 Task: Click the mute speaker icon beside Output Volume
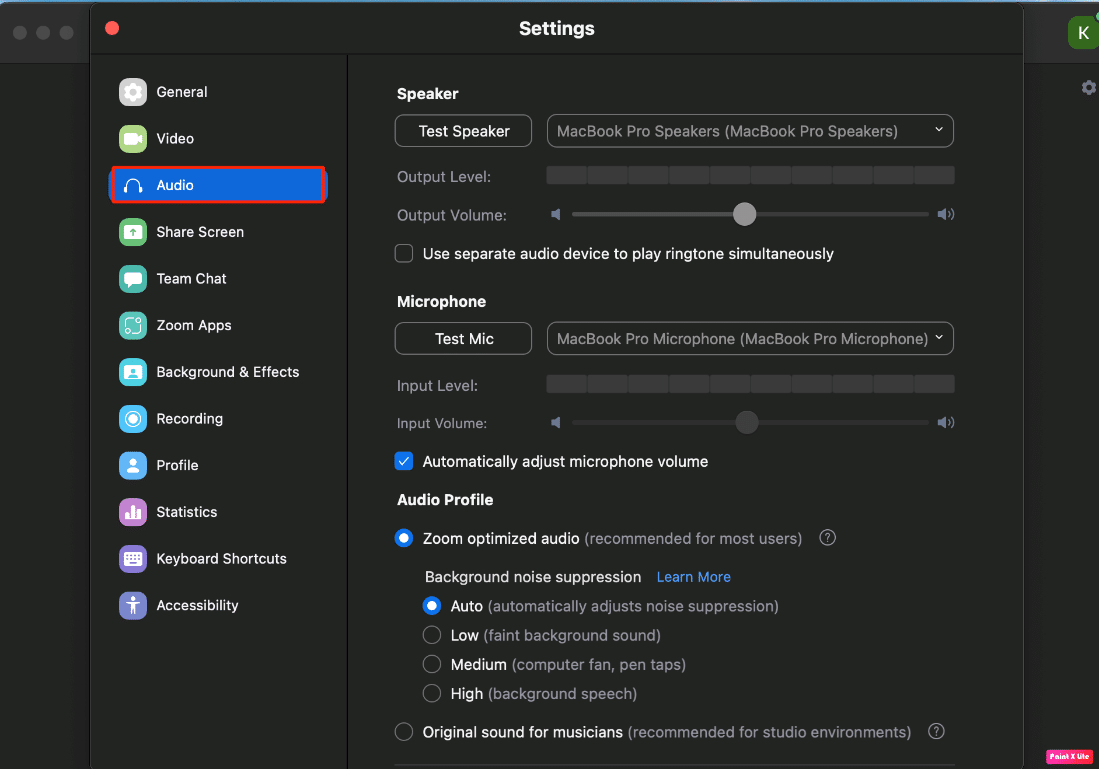pos(556,215)
